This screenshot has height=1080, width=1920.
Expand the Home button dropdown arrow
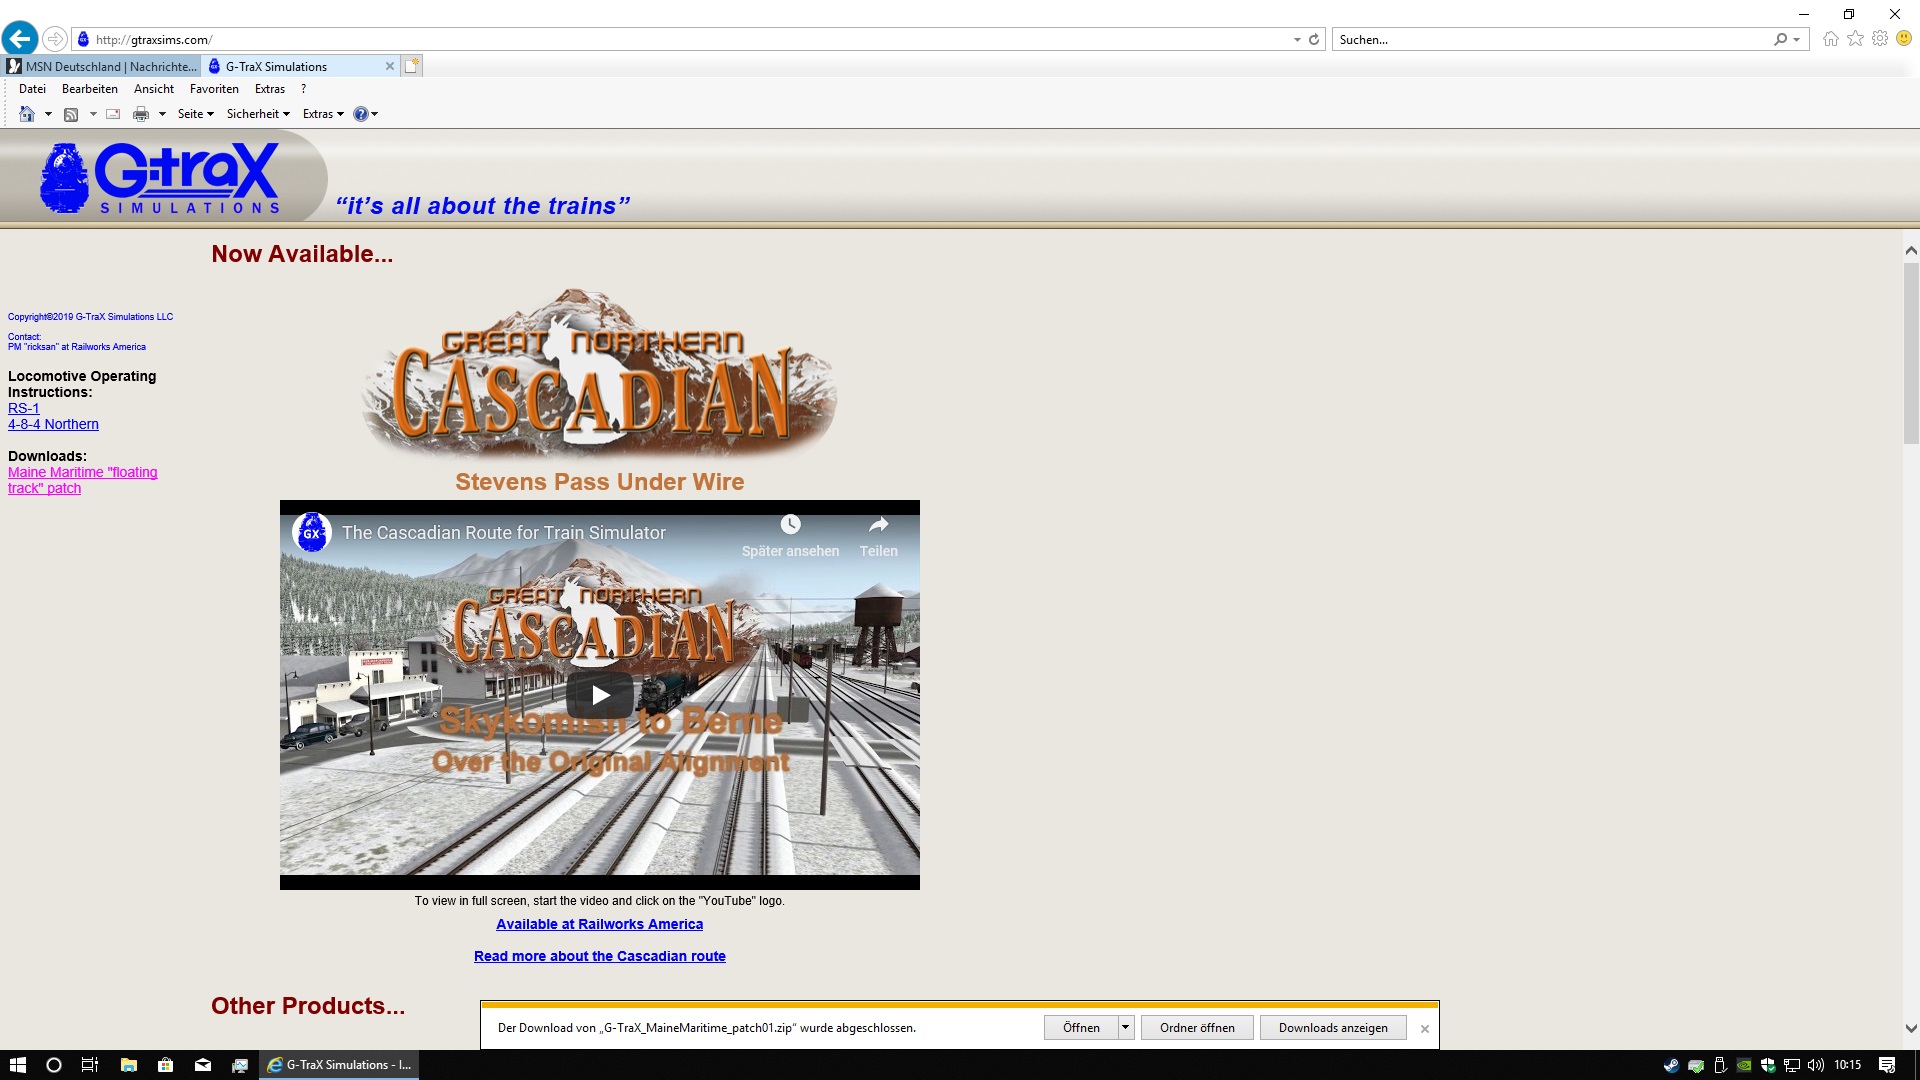48,114
